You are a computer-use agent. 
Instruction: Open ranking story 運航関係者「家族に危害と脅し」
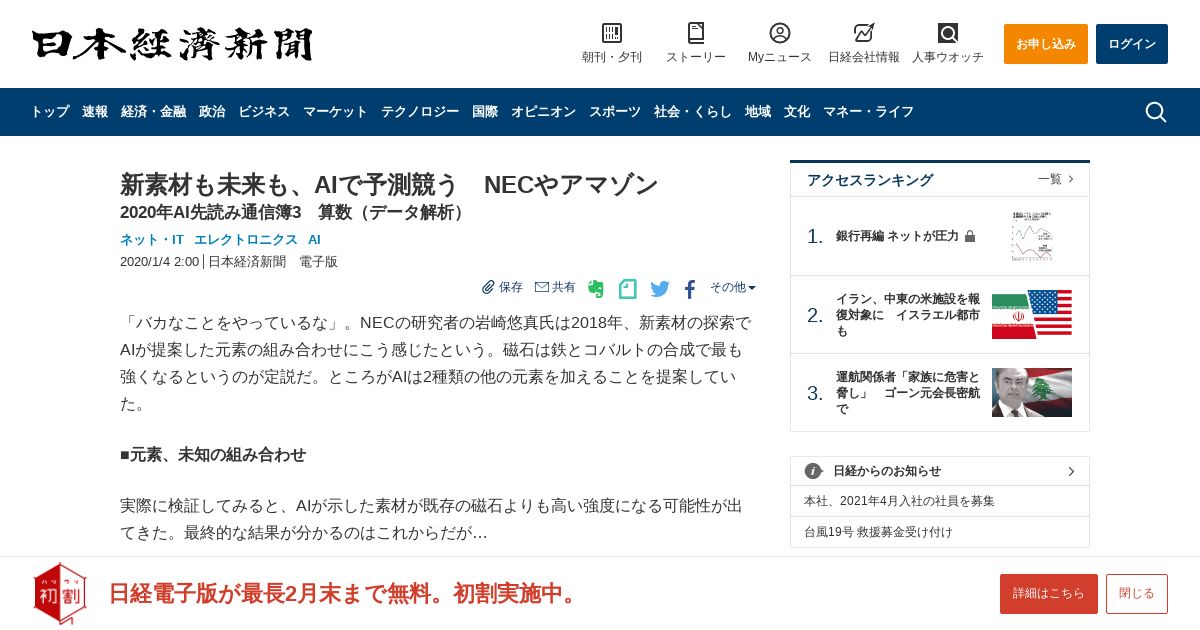pos(908,393)
